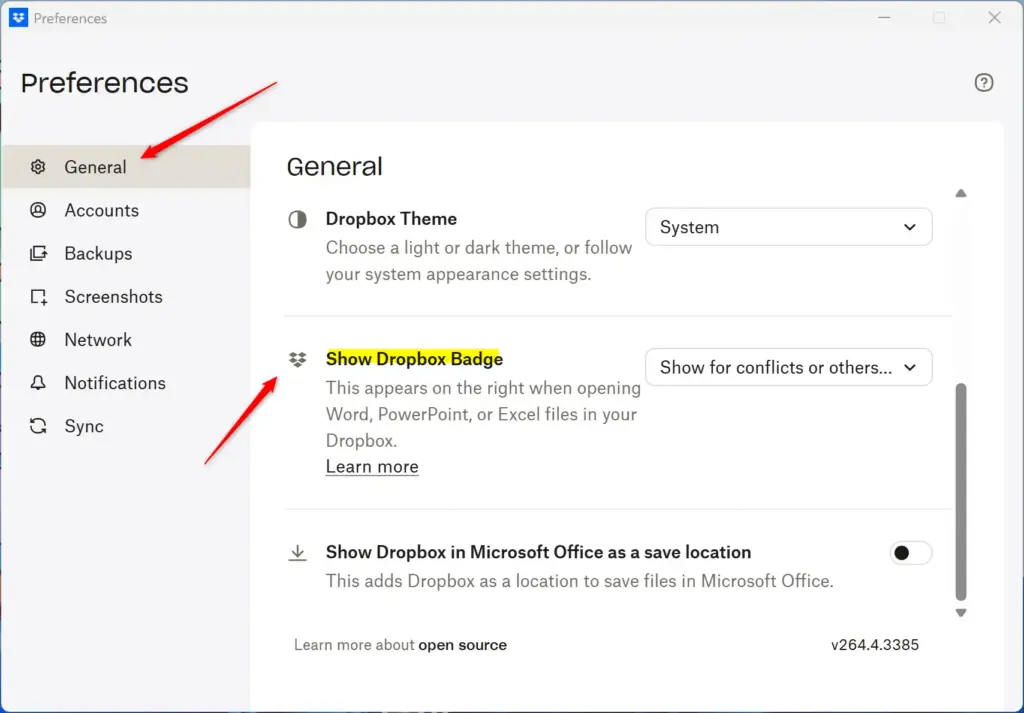
Task: Click the scrollbar down arrow
Action: 961,612
